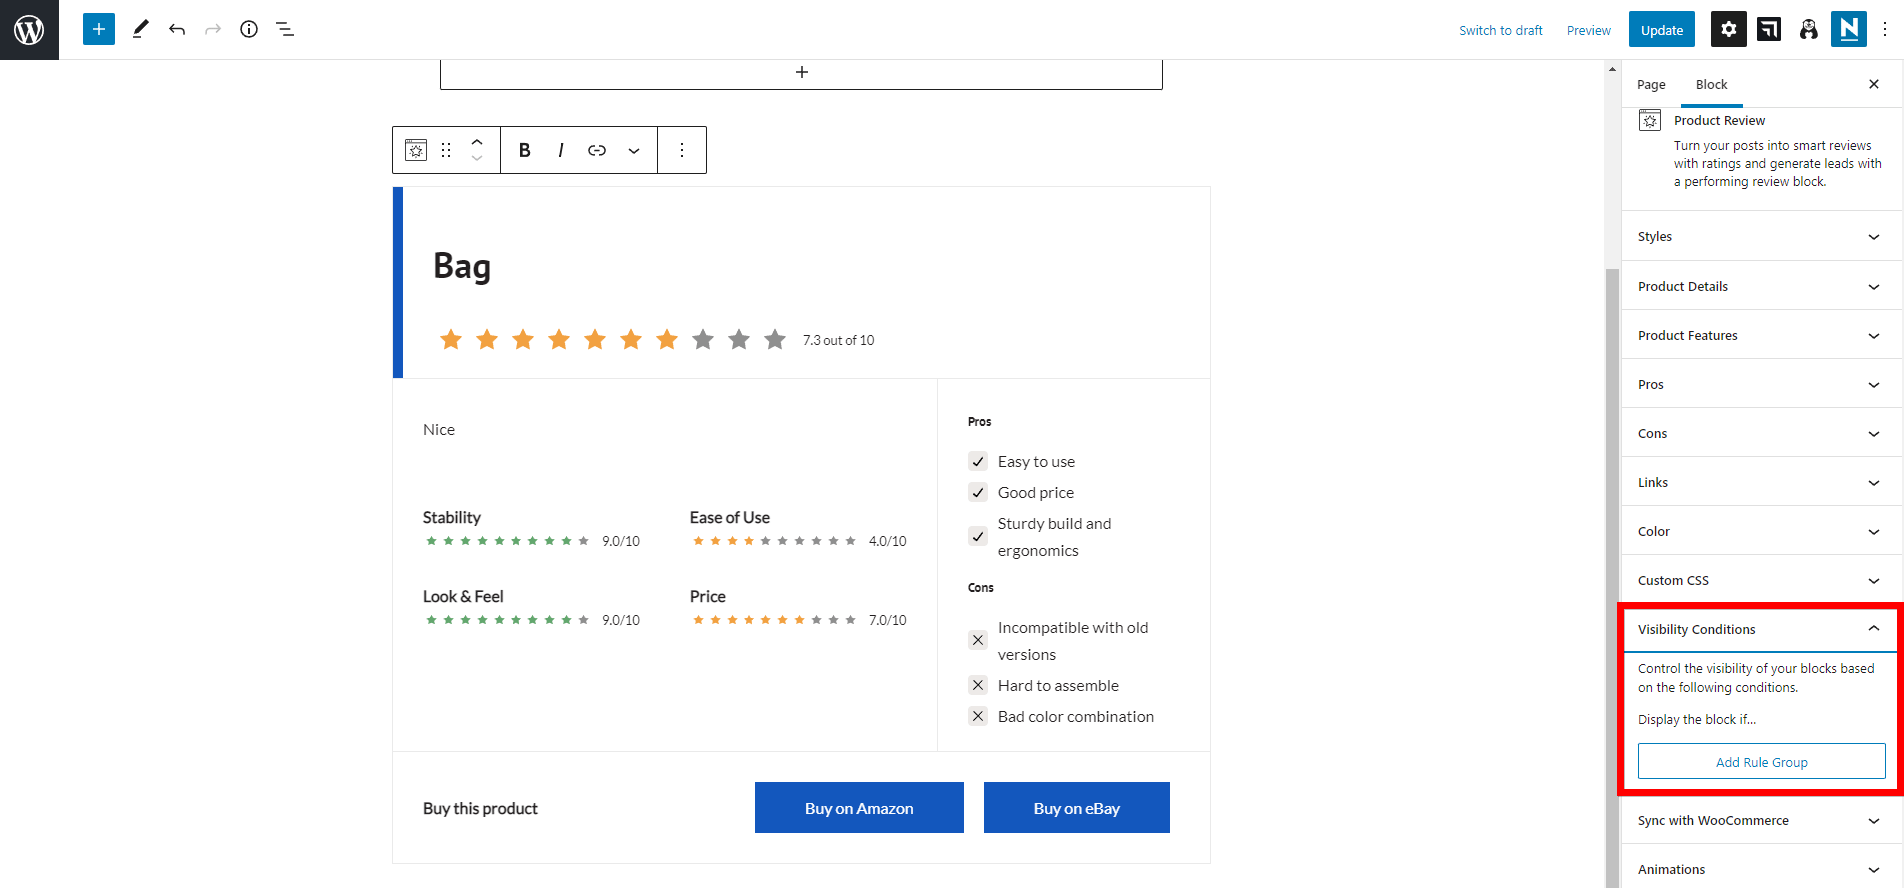
Task: Switch to the Page tab
Action: (x=1651, y=85)
